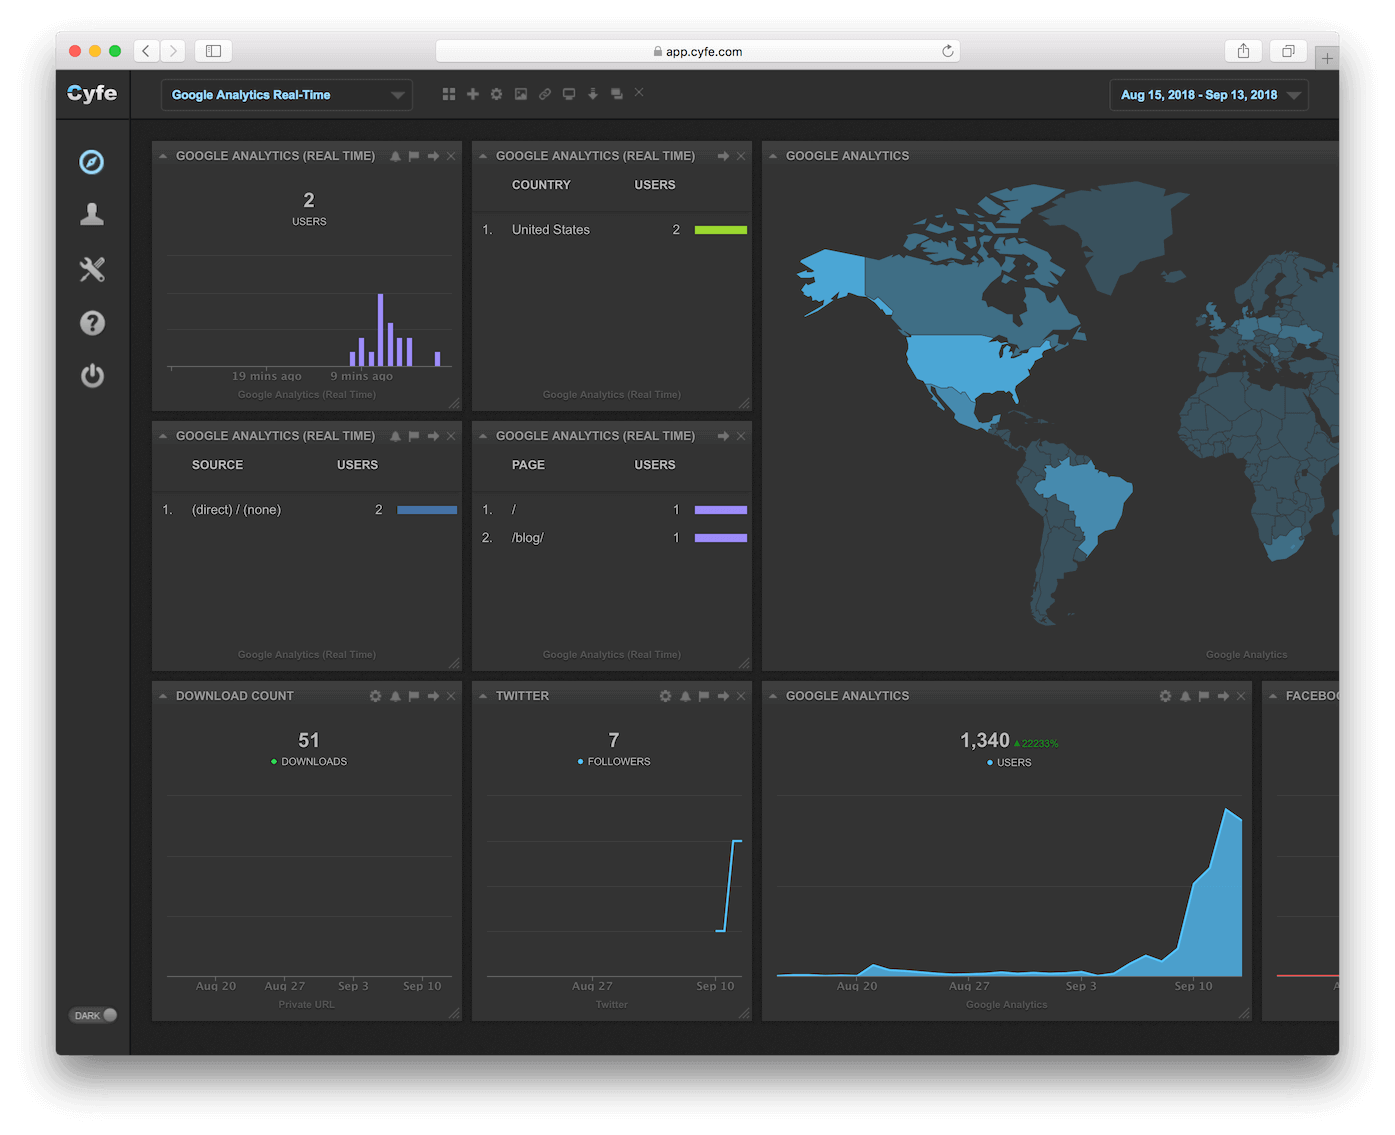Collapse the world map Google Analytics widget
Screen dimensions: 1395x1135
point(773,156)
